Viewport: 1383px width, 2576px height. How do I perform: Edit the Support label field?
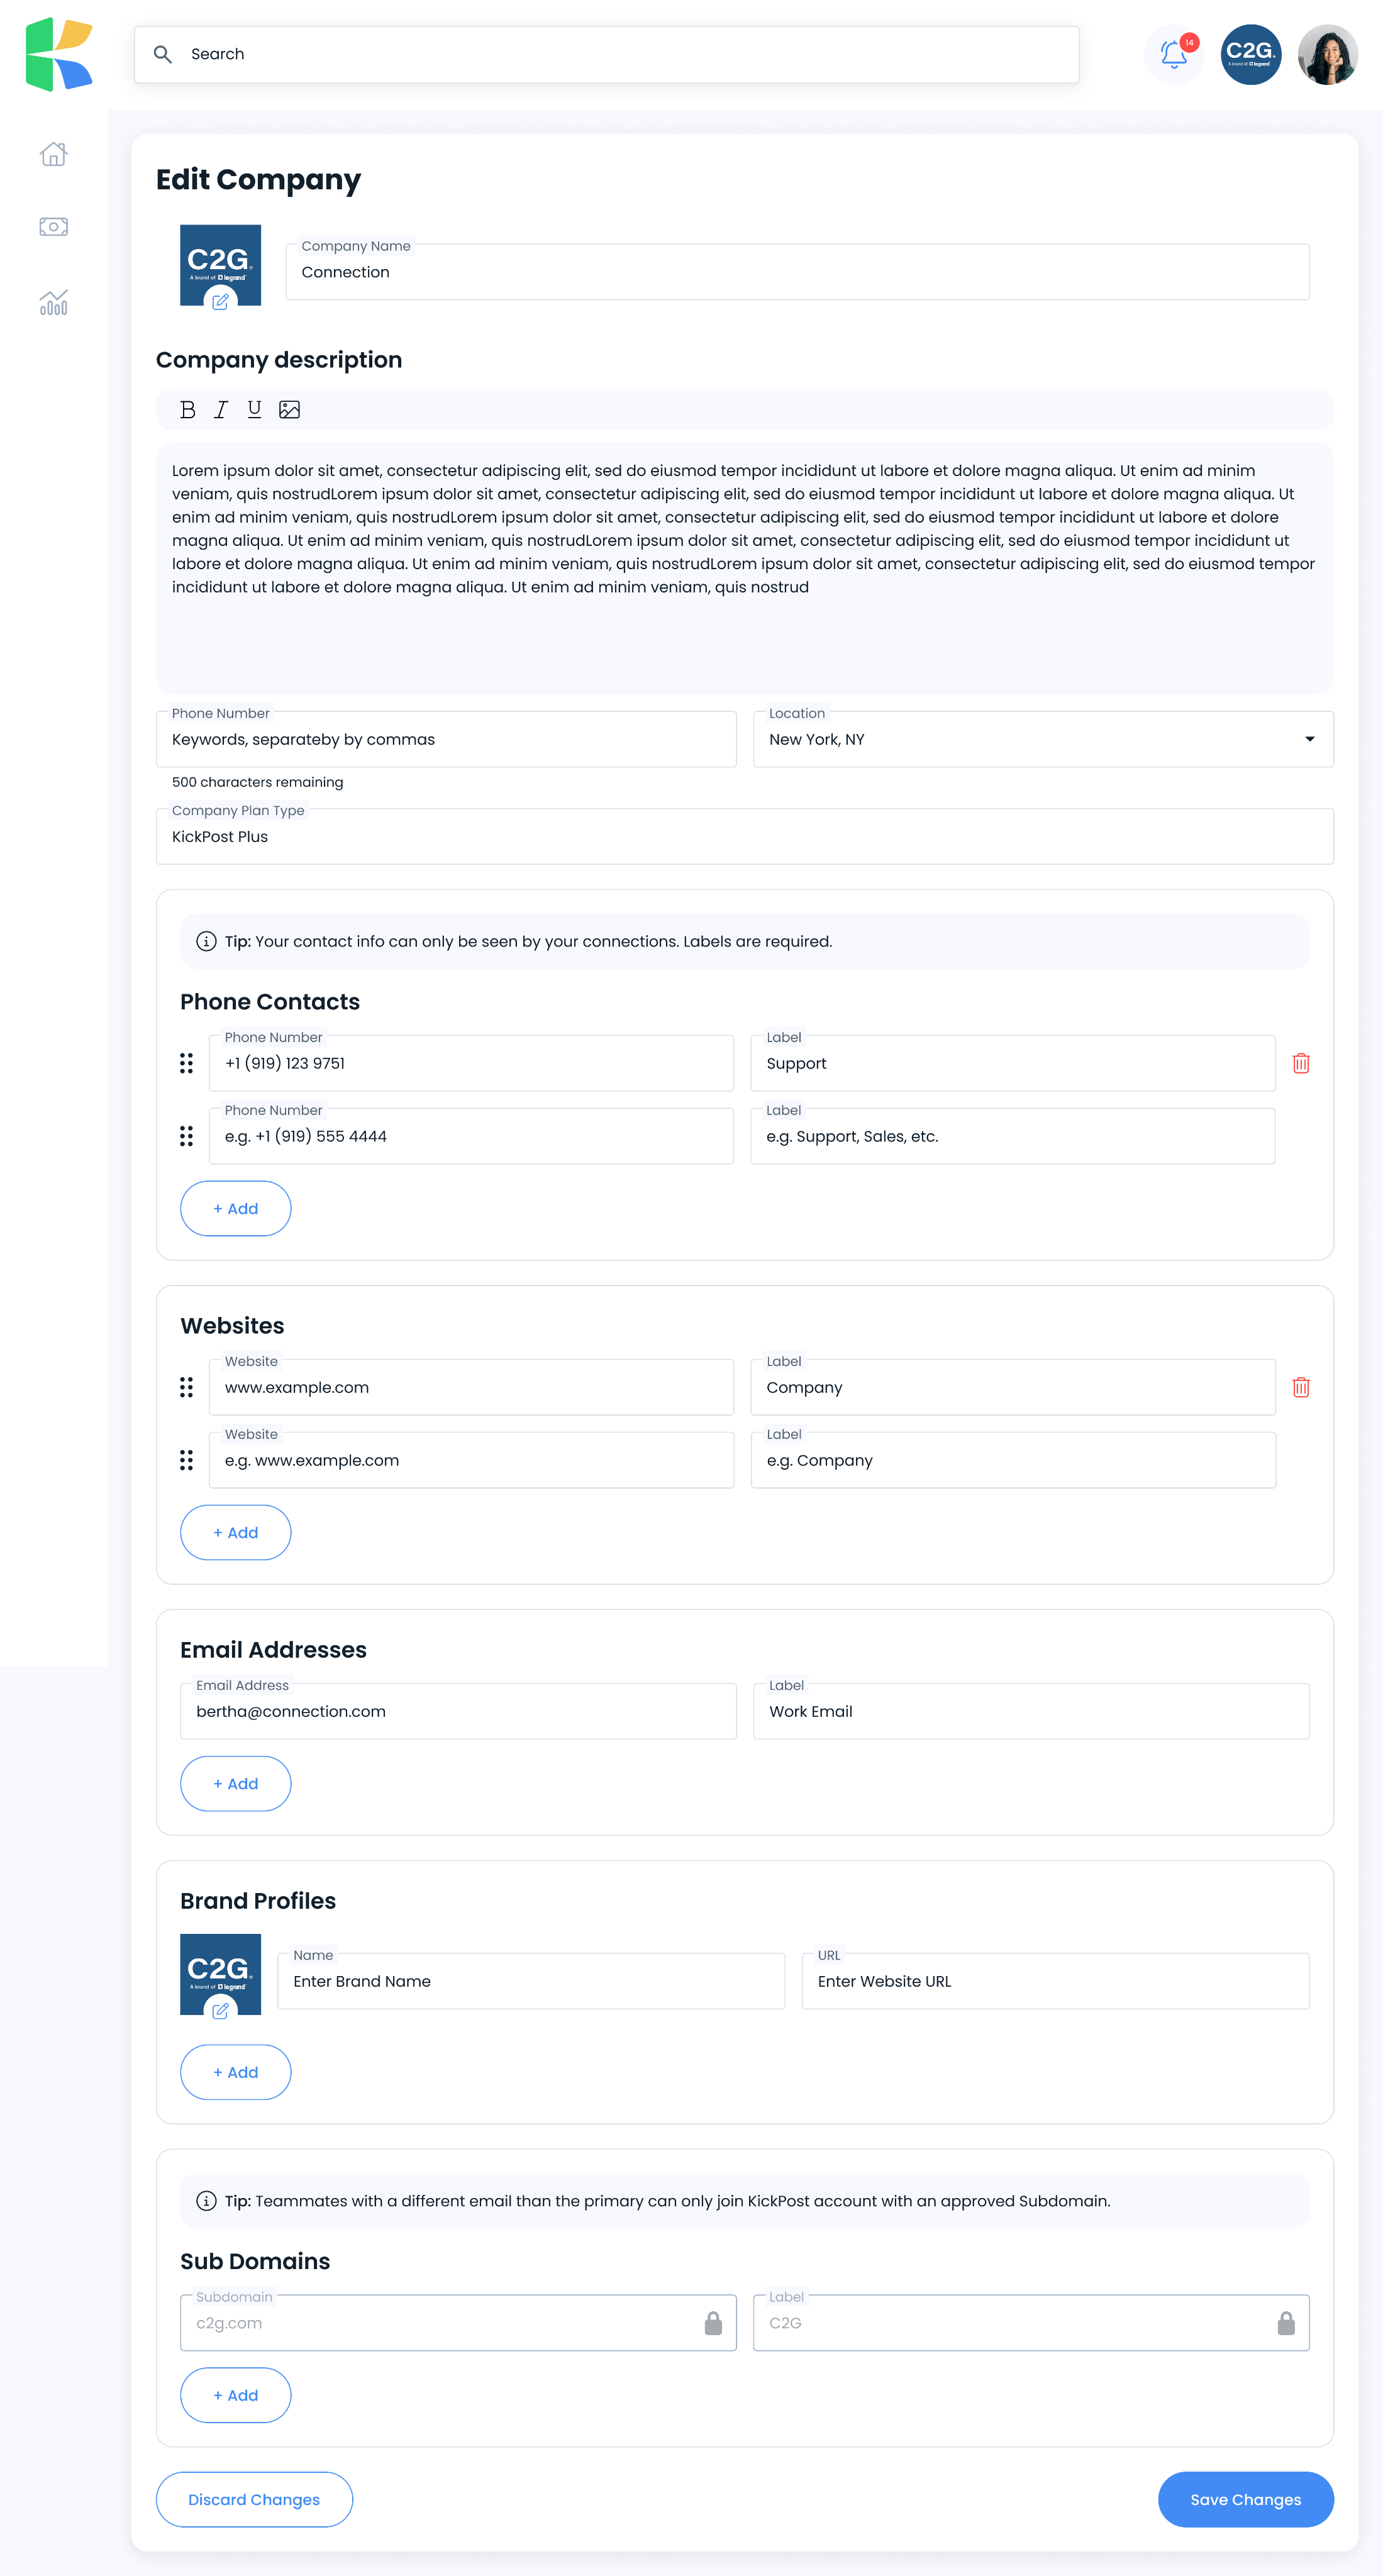pyautogui.click(x=1013, y=1063)
